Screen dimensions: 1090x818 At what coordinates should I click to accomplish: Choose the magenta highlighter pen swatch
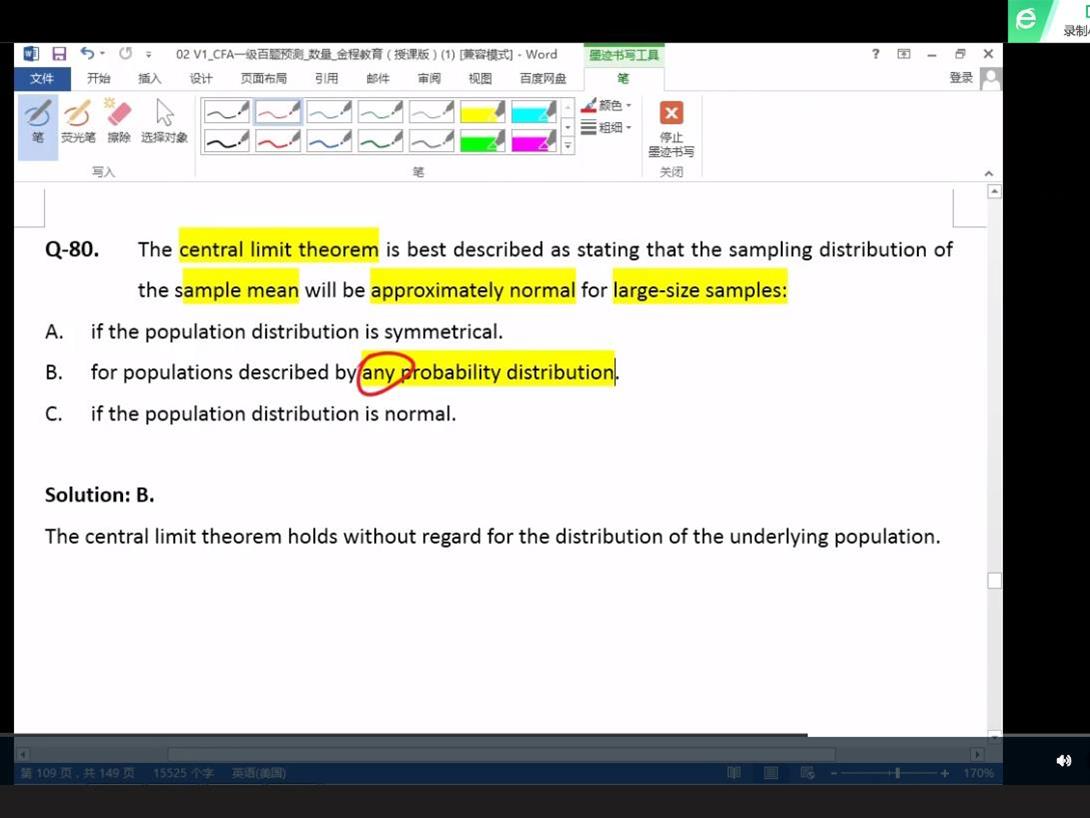pos(534,141)
